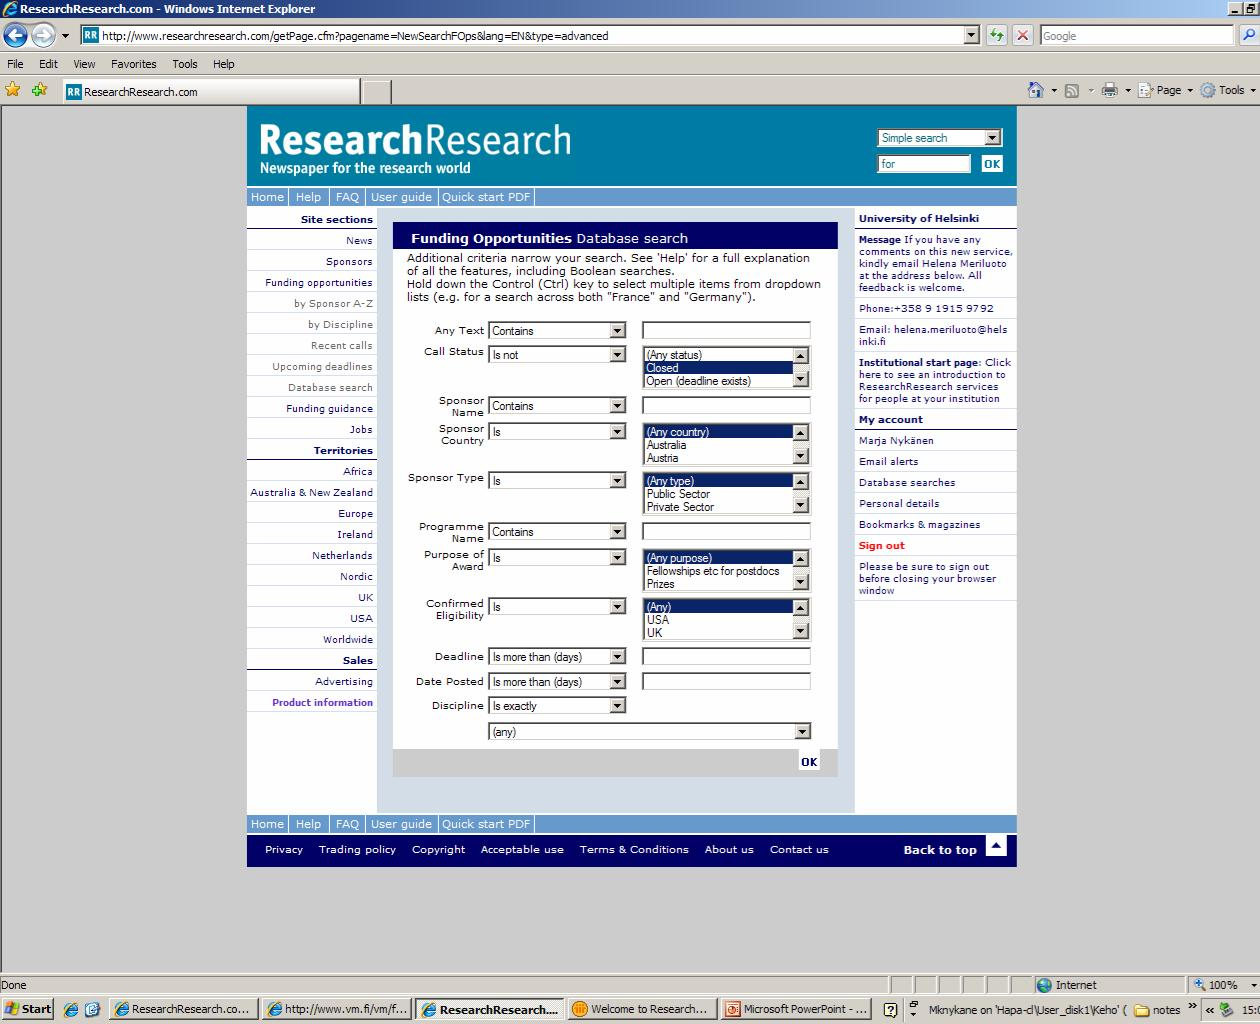Open the Funding opportunities sidebar link
The height and width of the screenshot is (1024, 1260).
(319, 283)
